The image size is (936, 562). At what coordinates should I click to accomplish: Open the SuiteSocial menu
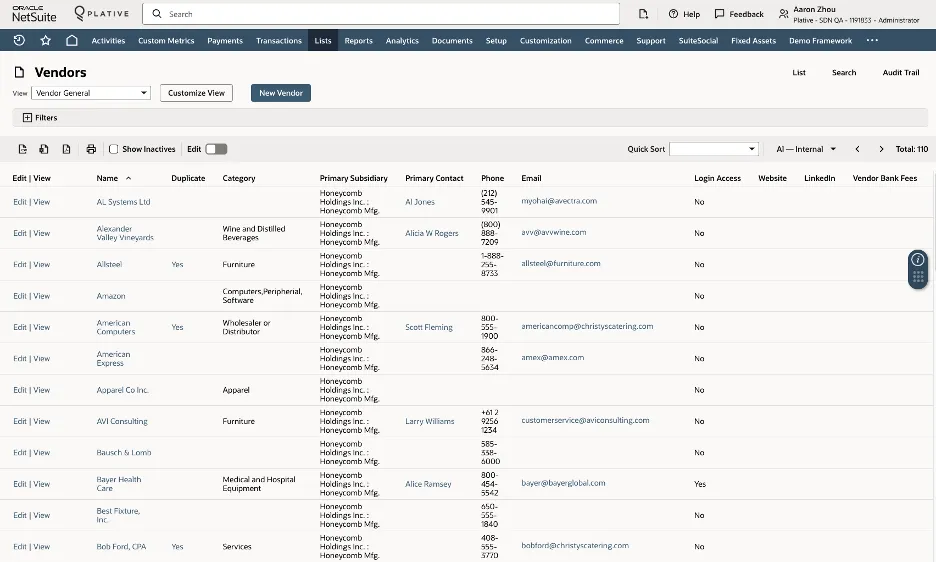[x=698, y=41]
